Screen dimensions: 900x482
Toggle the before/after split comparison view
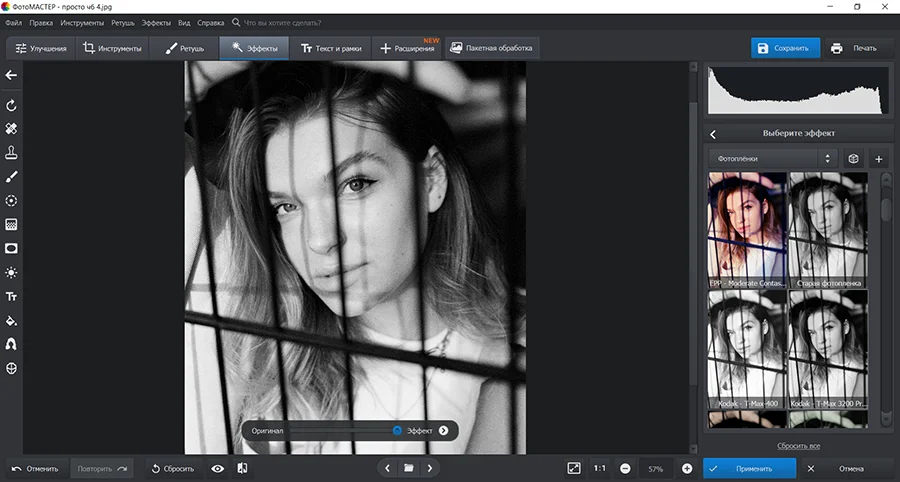pos(242,468)
